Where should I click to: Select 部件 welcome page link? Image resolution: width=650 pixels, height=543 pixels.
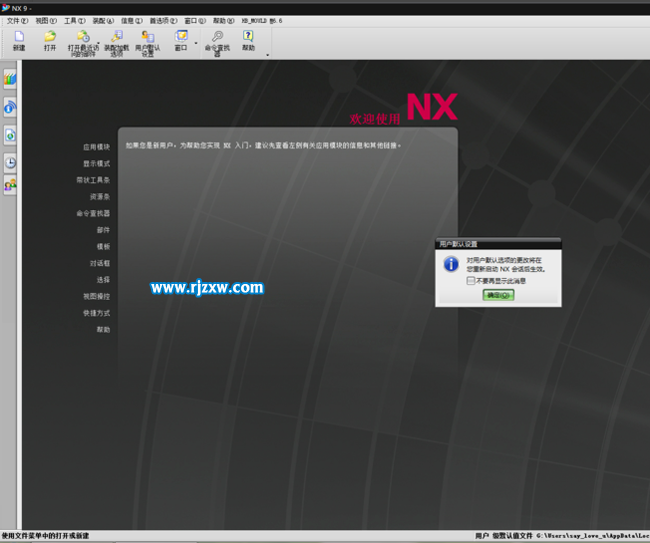pos(103,230)
